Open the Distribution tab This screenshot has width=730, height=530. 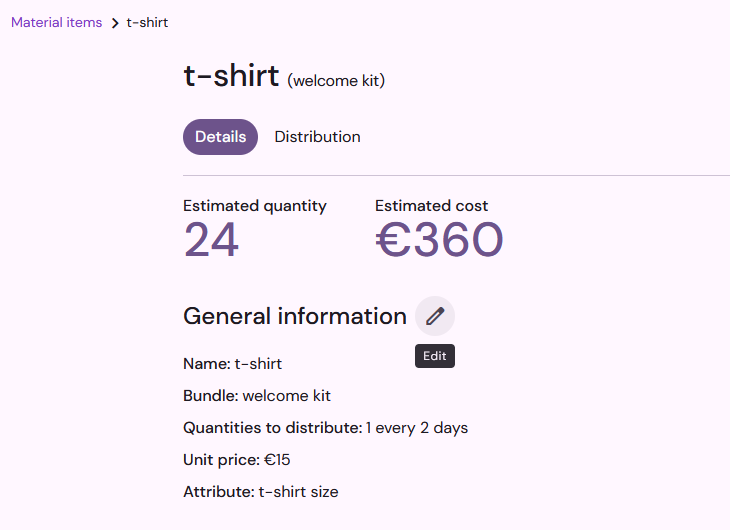tap(318, 137)
